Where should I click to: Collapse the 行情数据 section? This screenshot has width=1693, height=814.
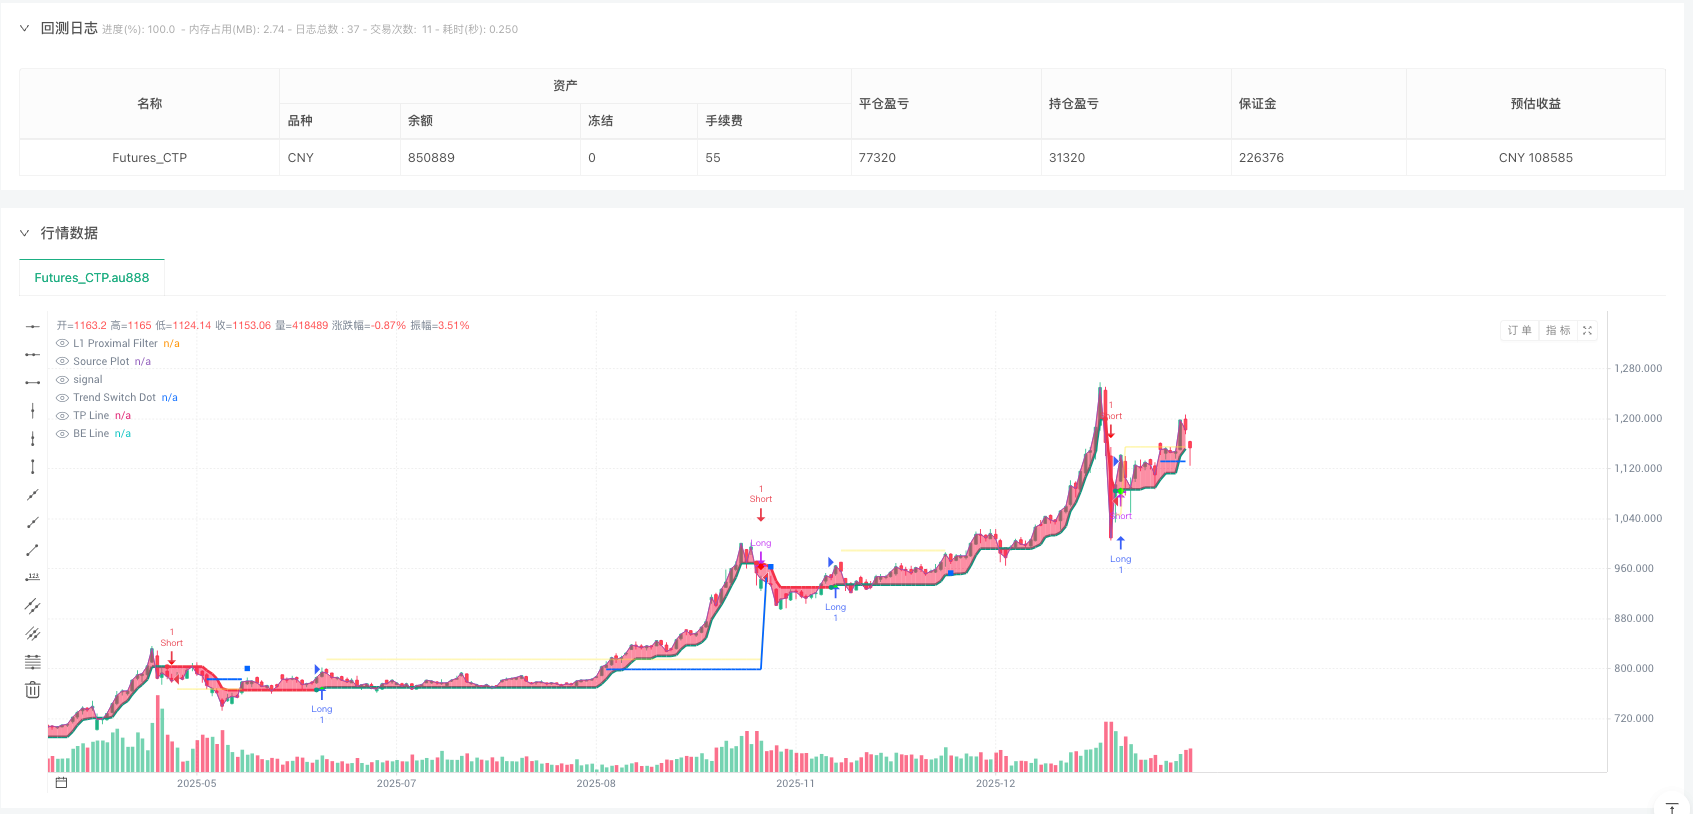click(x=25, y=233)
